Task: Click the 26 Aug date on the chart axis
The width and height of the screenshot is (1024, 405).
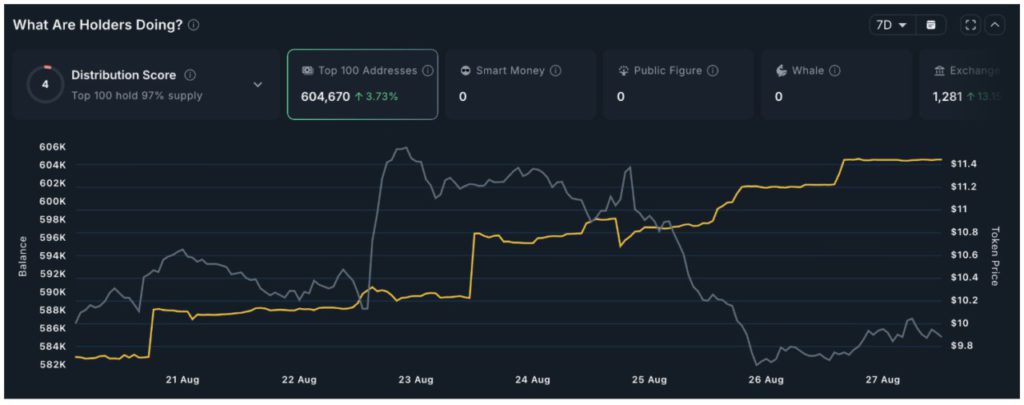Action: (766, 380)
